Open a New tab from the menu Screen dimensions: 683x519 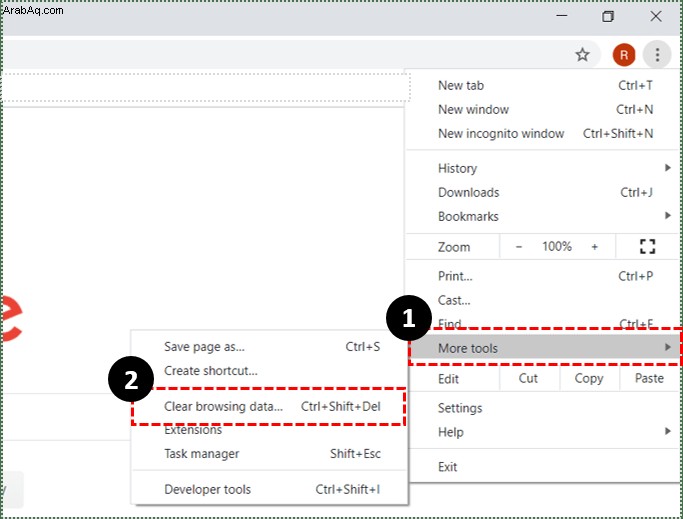click(543, 85)
